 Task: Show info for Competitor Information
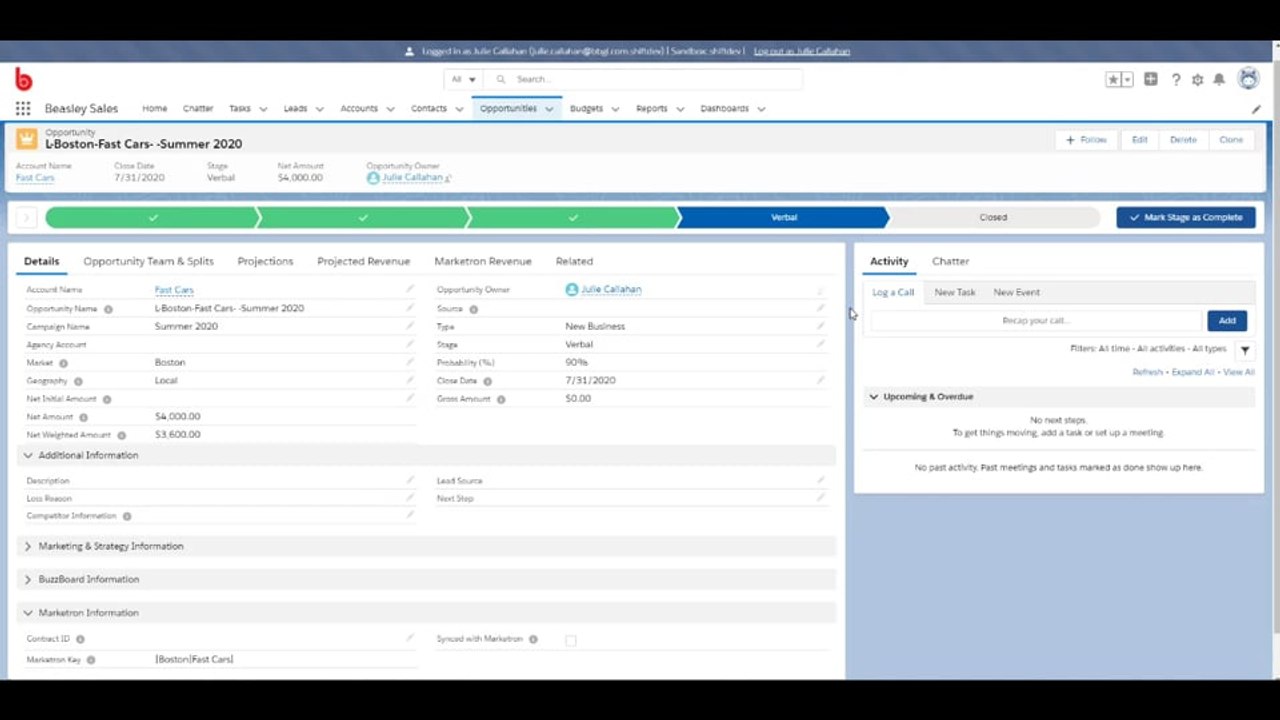coord(127,516)
